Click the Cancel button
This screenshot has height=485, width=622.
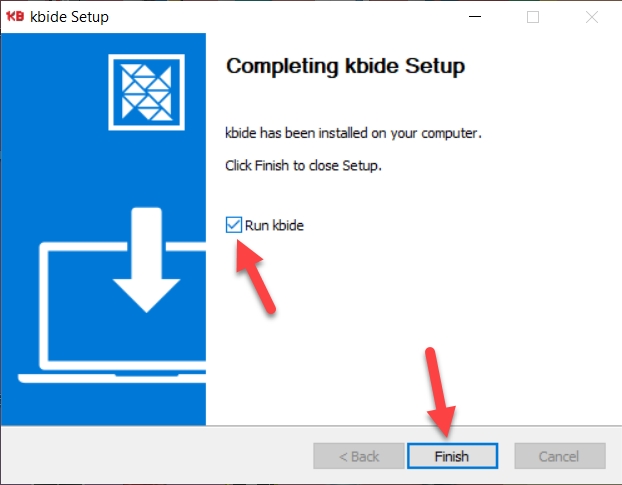point(559,456)
